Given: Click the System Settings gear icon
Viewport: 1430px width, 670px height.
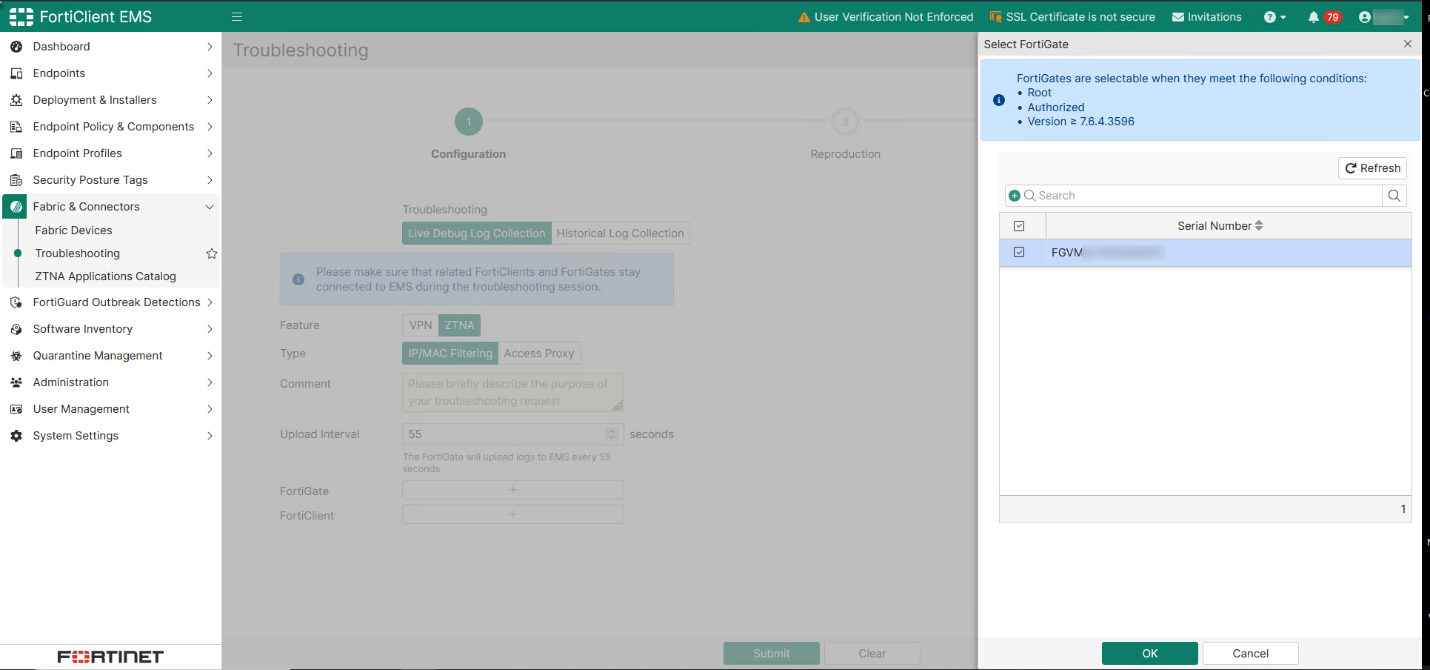Looking at the screenshot, I should tap(16, 436).
